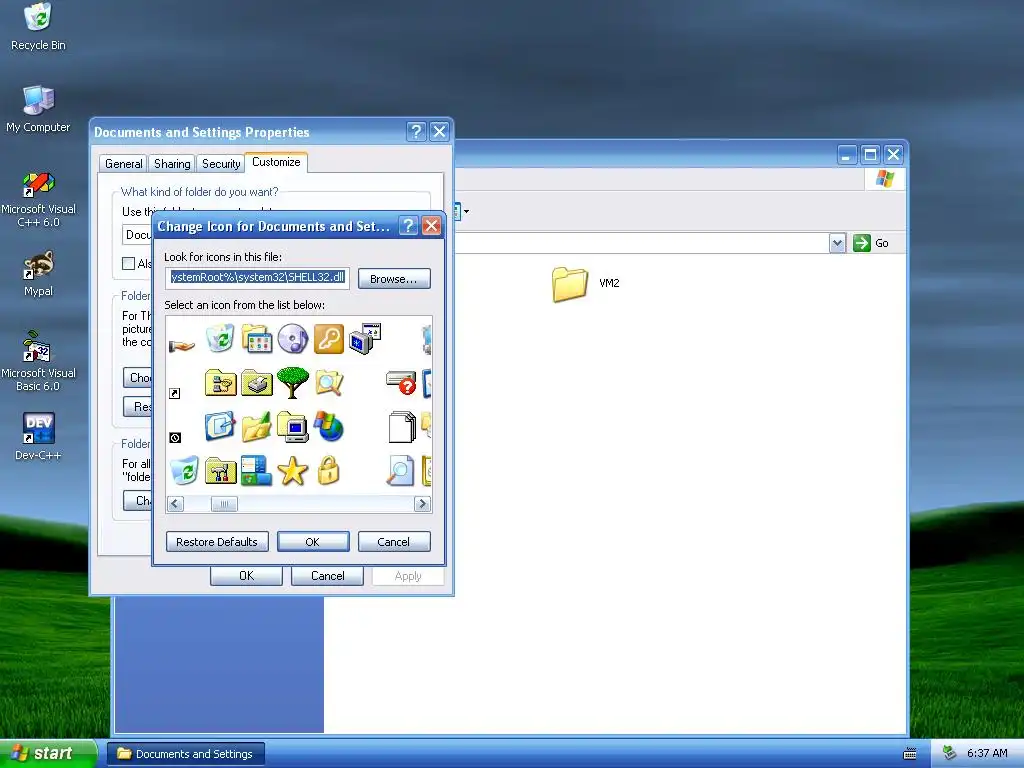Switch to the Security tab
The height and width of the screenshot is (768, 1024).
(x=221, y=164)
